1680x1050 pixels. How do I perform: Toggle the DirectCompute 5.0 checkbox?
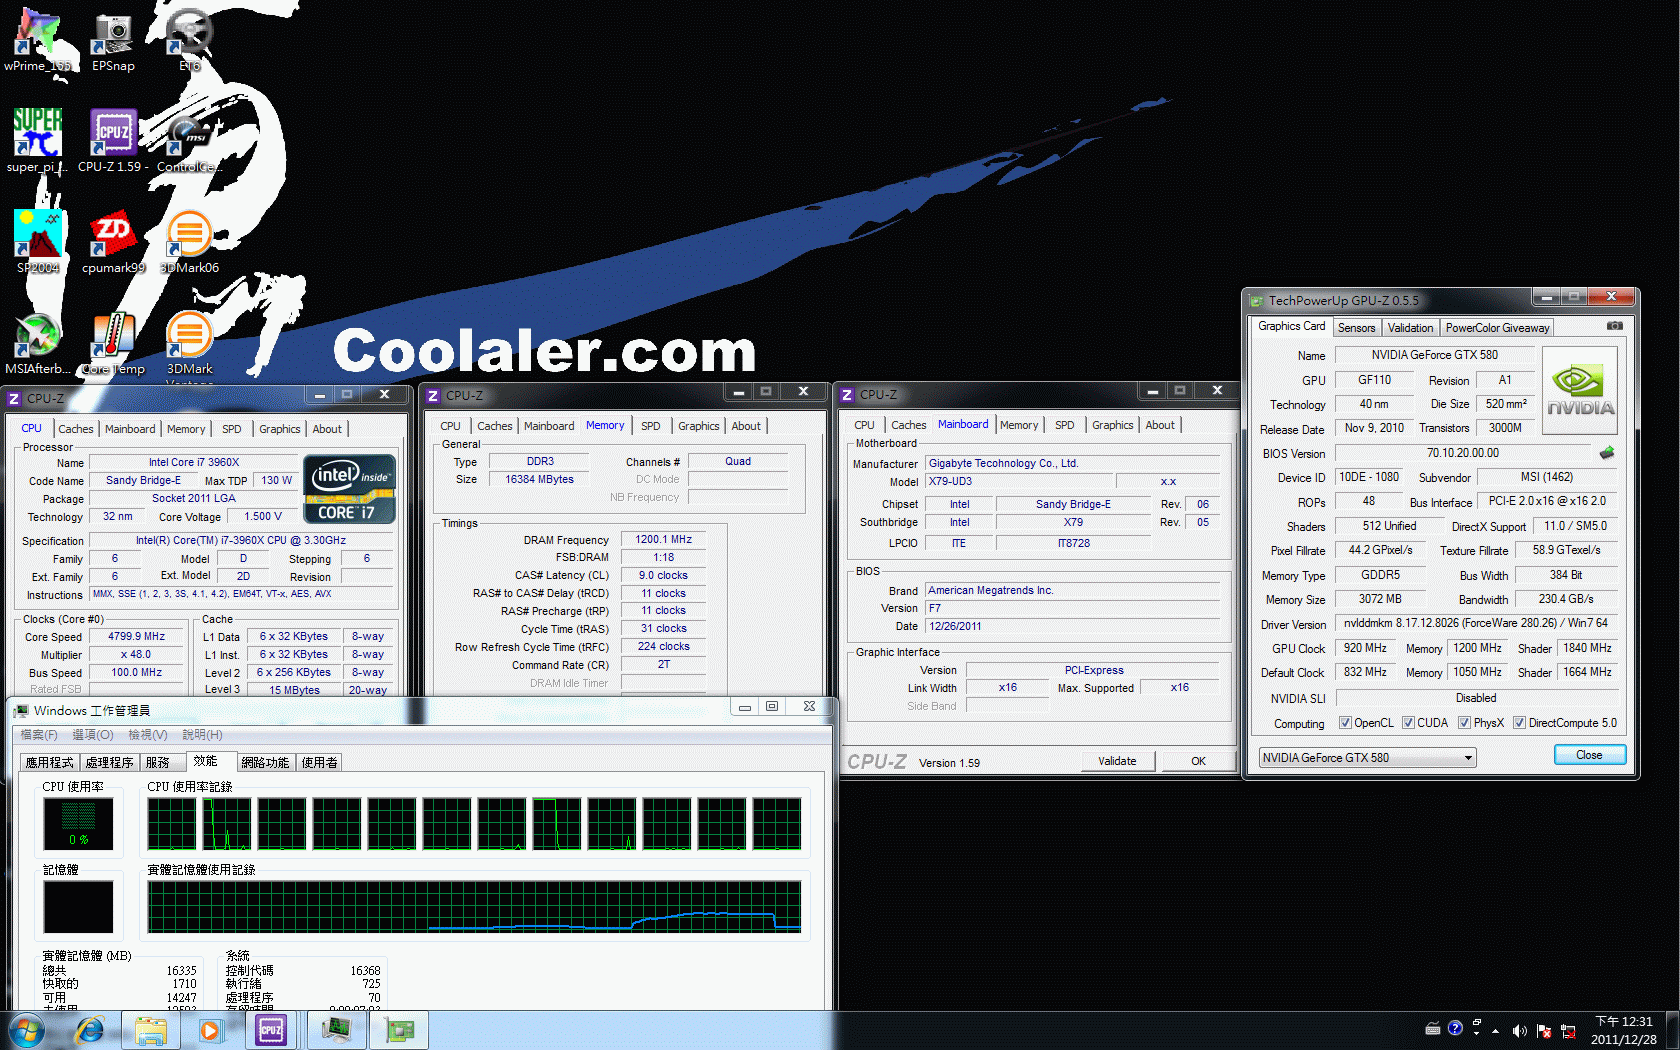(x=1519, y=723)
